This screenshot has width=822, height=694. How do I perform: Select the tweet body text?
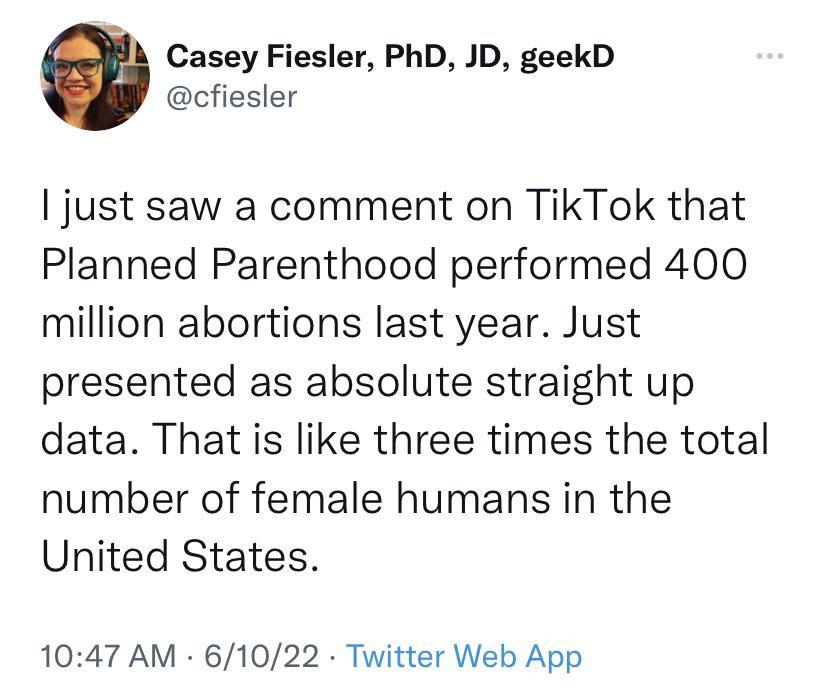(x=400, y=380)
